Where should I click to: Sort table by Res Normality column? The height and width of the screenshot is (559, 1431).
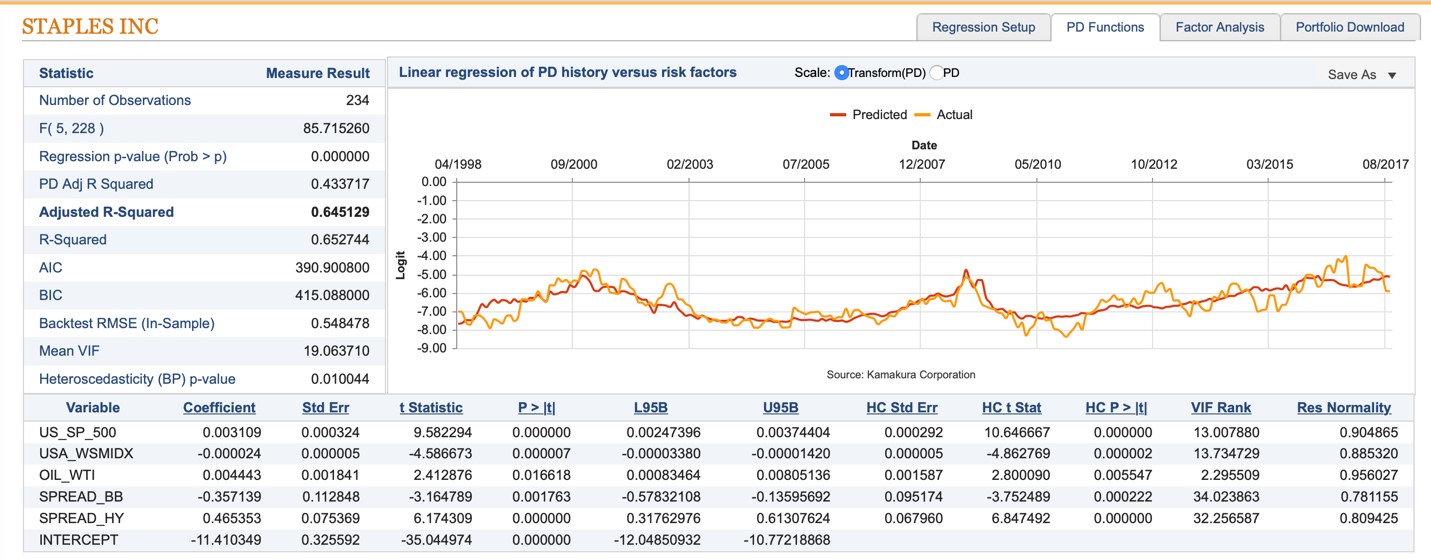click(1344, 408)
